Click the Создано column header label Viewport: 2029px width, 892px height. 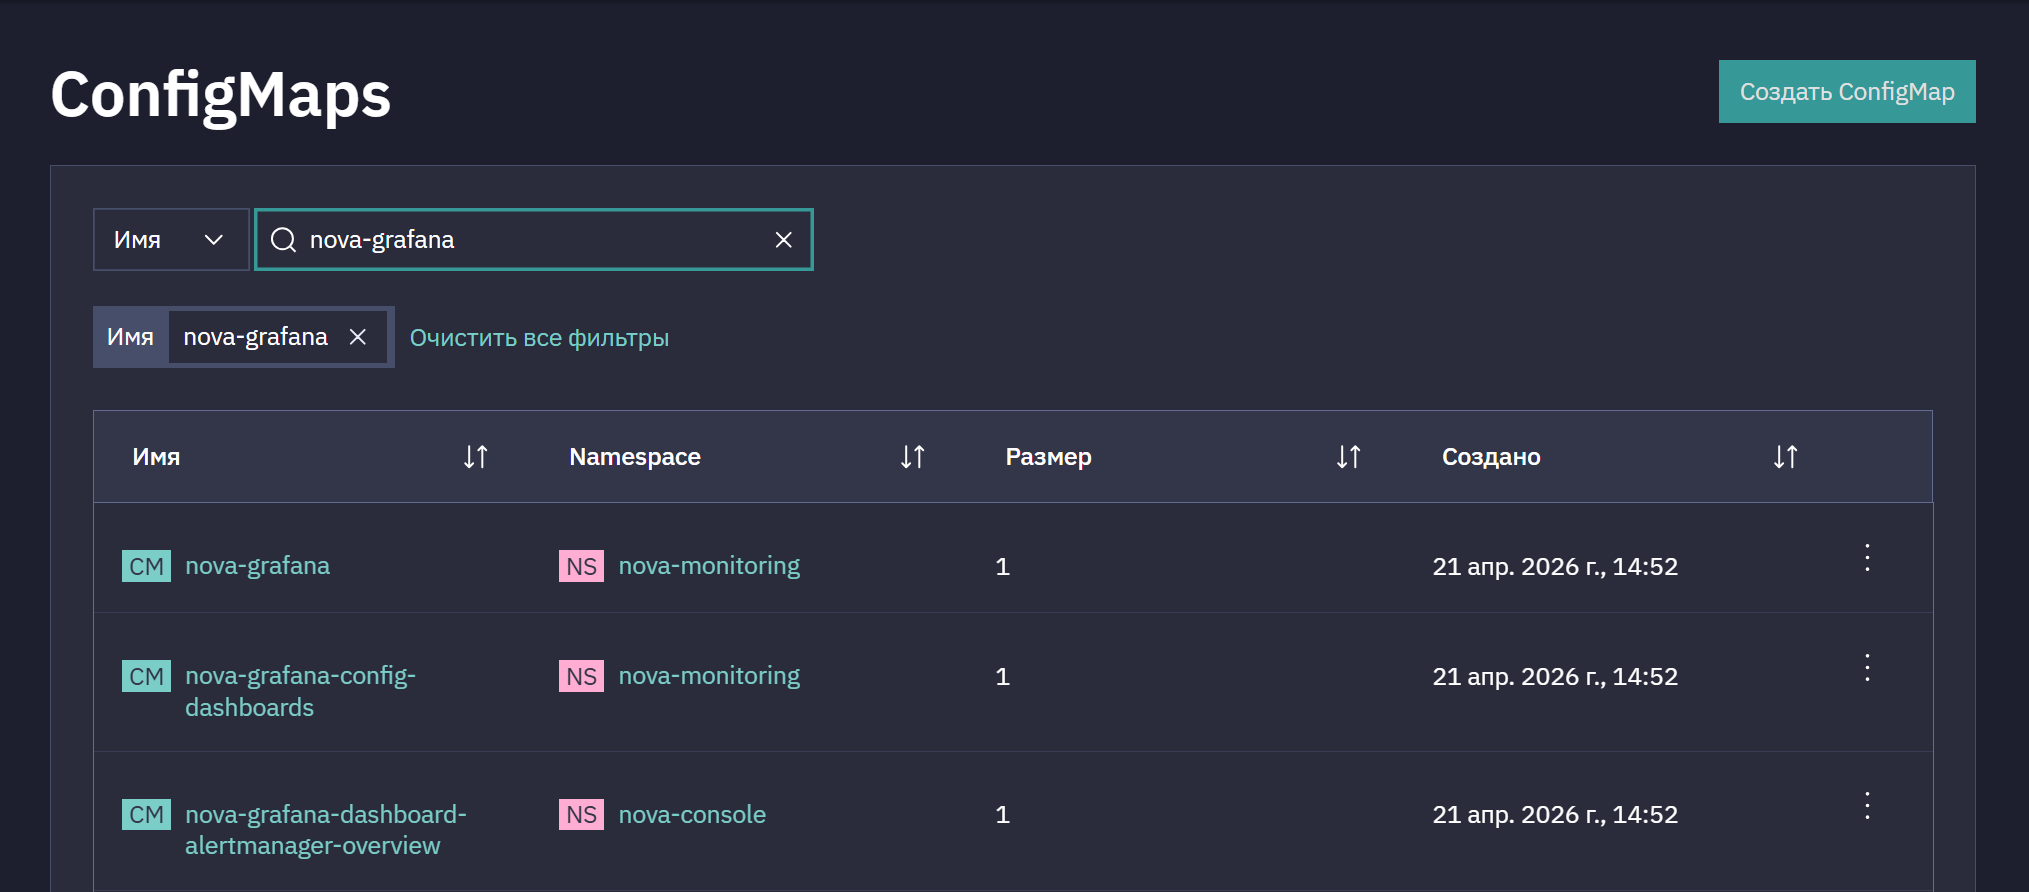click(1491, 457)
